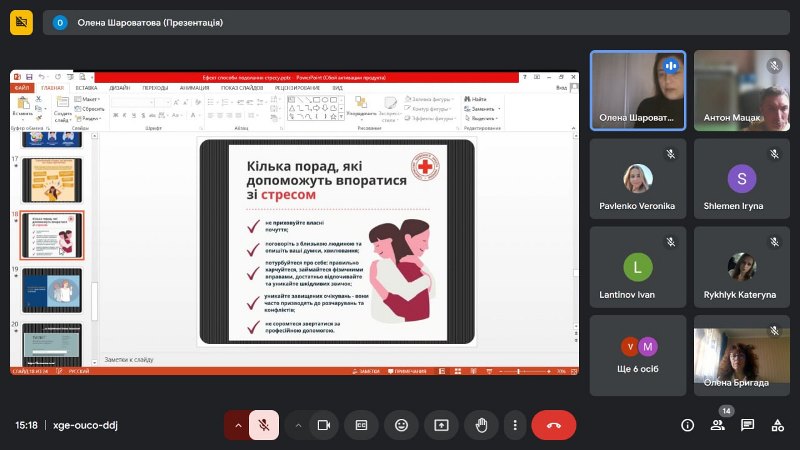Turn on closed captions
The width and height of the screenshot is (800, 450).
click(362, 425)
